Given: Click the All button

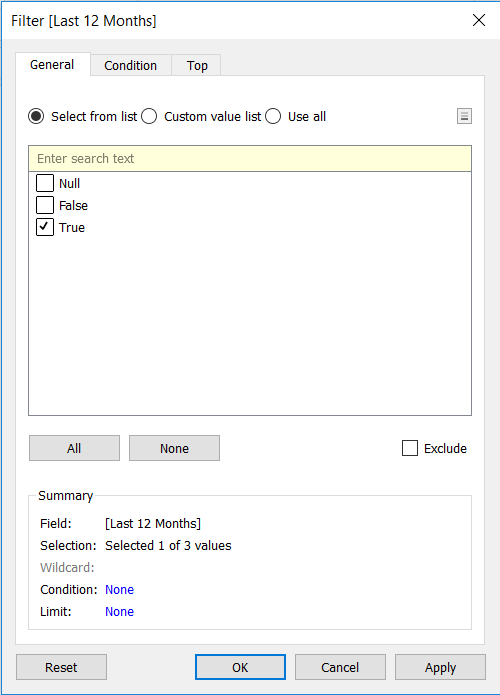Looking at the screenshot, I should pos(74,448).
